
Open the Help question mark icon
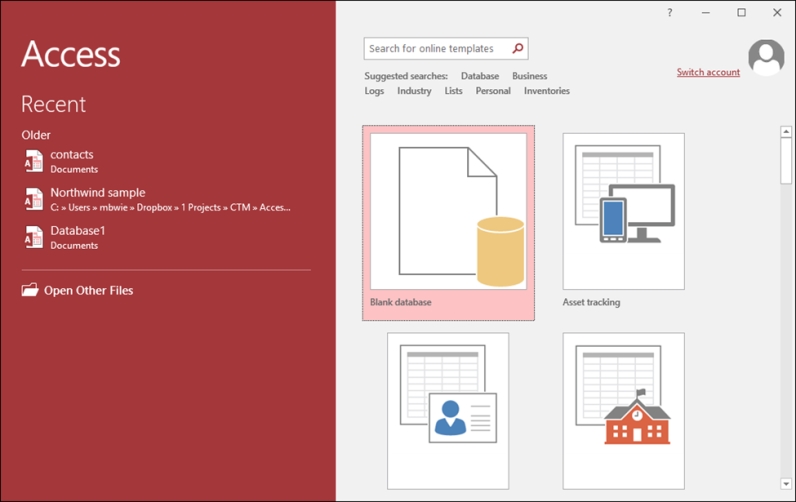(x=670, y=13)
